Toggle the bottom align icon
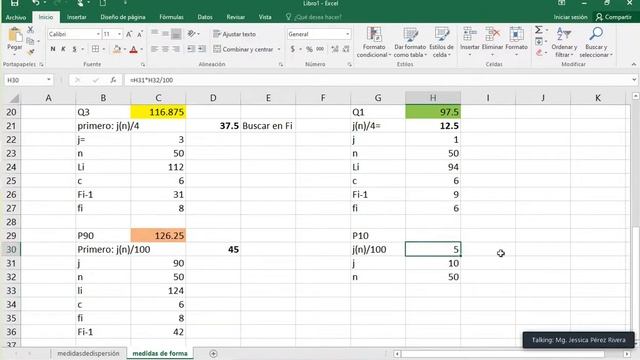Viewport: 640px width, 360px height. pos(176,33)
